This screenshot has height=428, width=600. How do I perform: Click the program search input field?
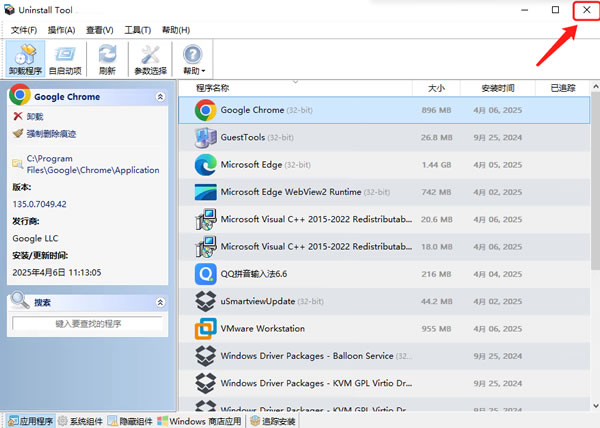coord(88,324)
